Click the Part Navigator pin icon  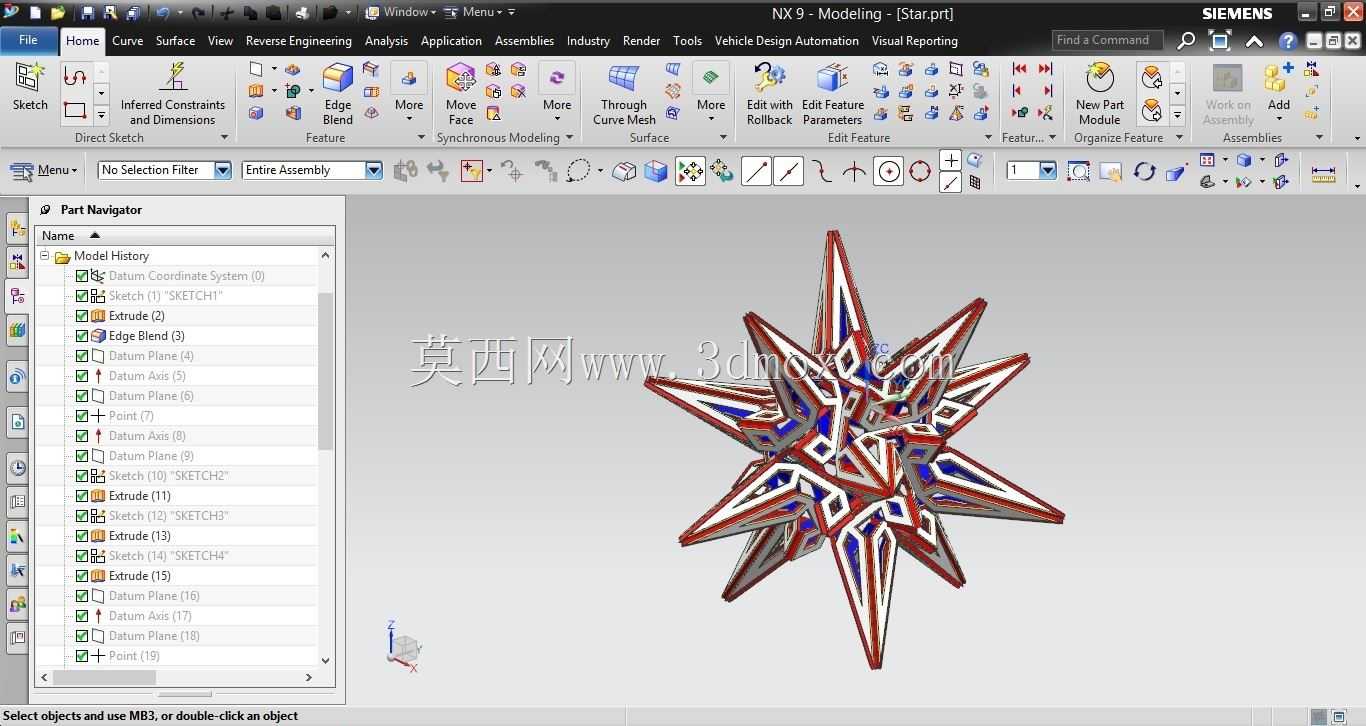coord(46,210)
